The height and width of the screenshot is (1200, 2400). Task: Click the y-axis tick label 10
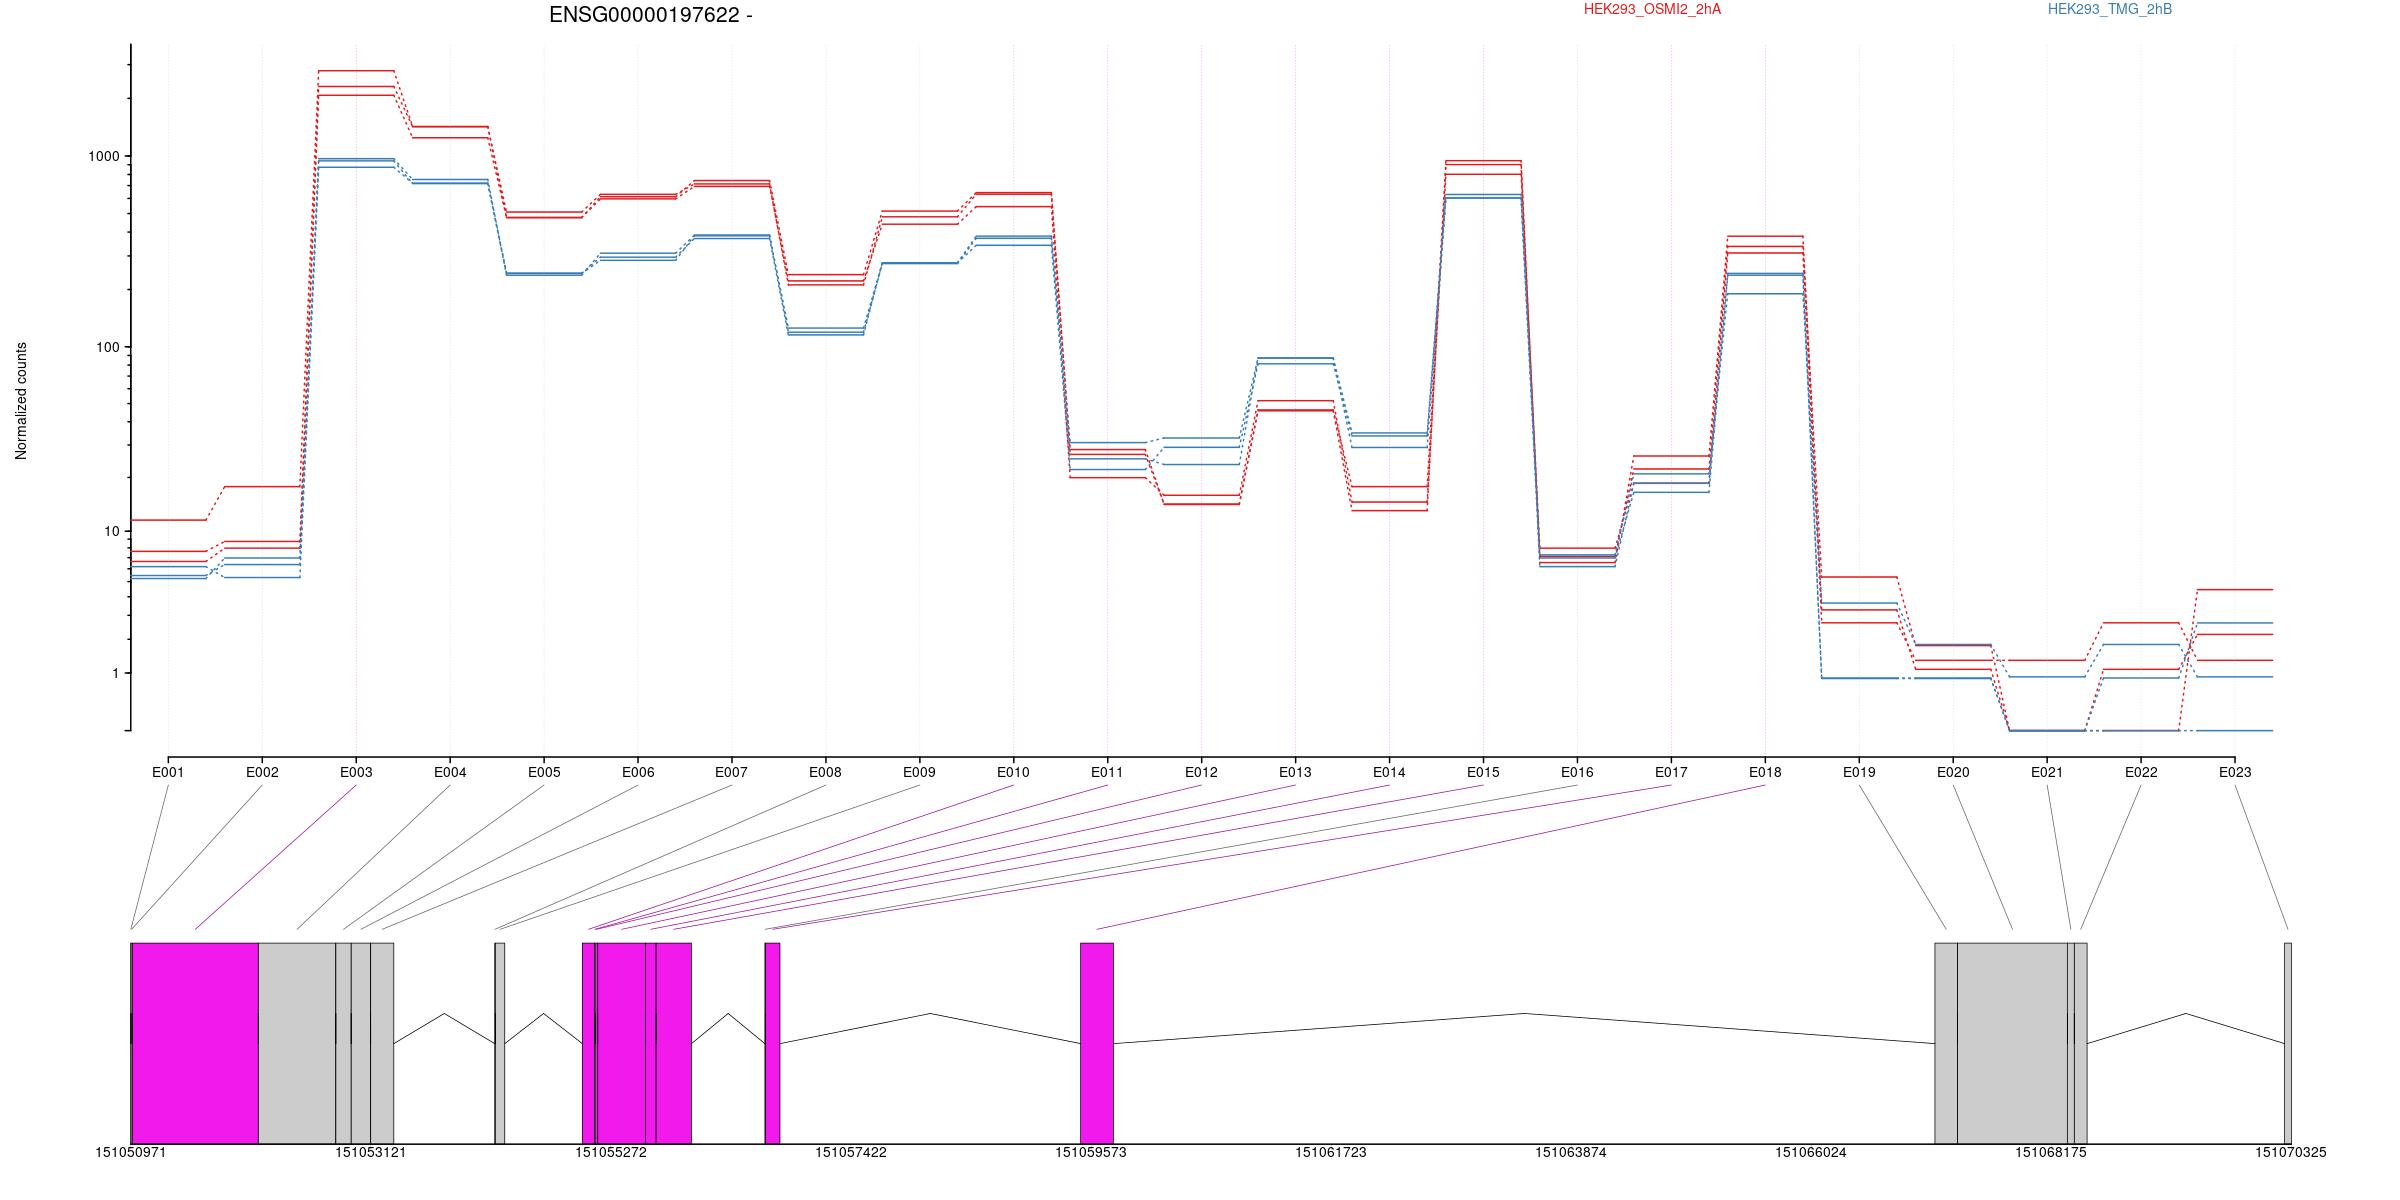pos(112,531)
